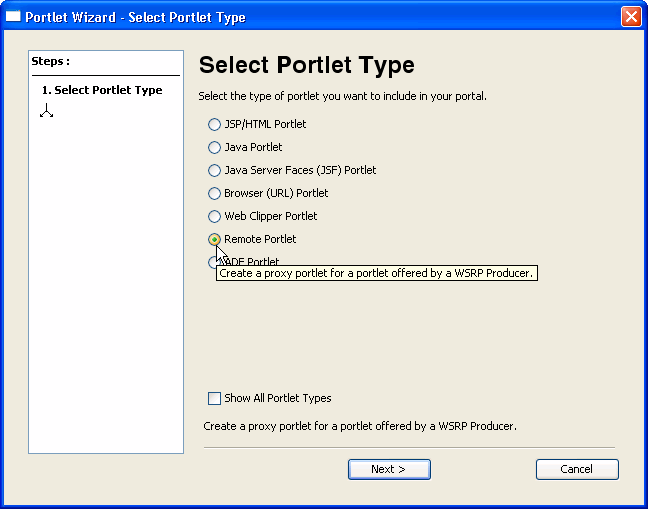Click the Next > button

[x=389, y=469]
